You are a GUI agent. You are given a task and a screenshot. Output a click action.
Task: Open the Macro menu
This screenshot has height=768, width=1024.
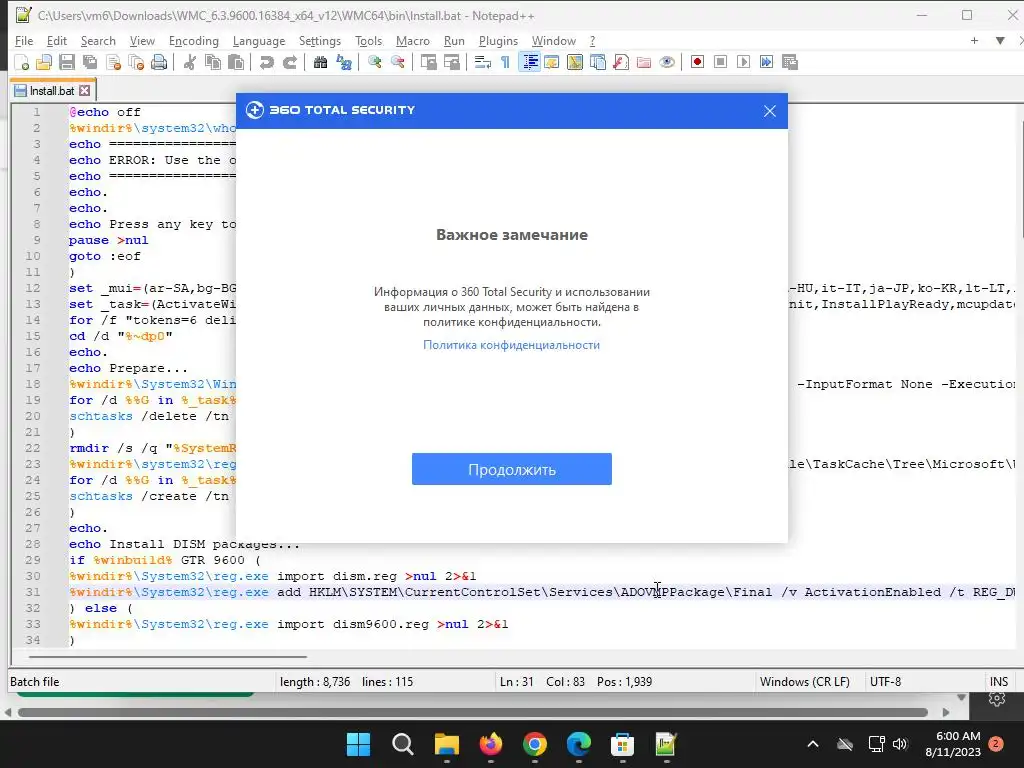(x=413, y=40)
